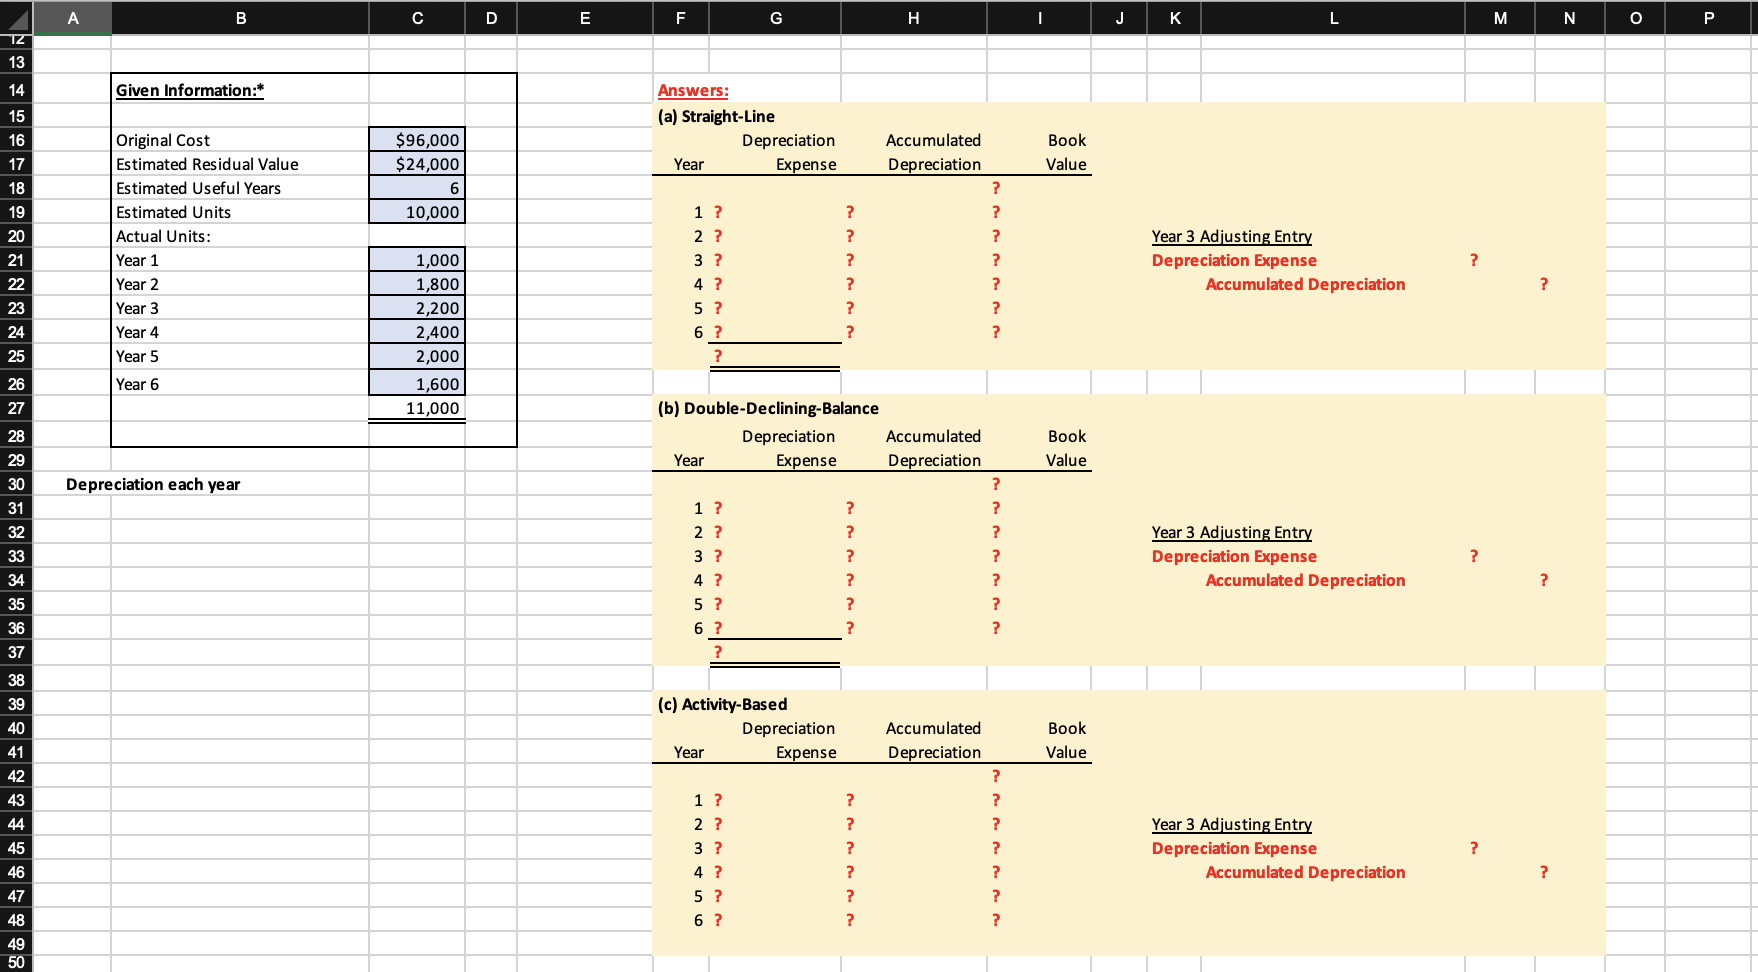Image resolution: width=1758 pixels, height=972 pixels.
Task: Select the "$24,000" residual value cell
Action: pos(417,164)
